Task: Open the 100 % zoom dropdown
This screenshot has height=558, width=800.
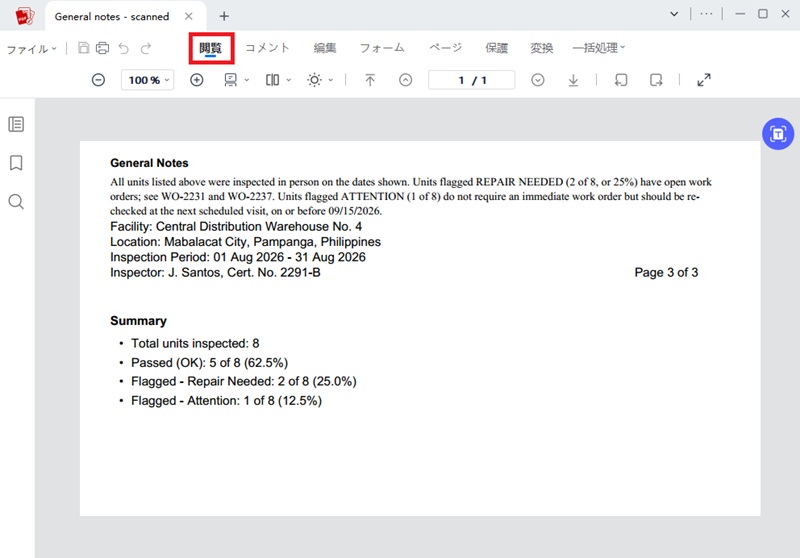Action: click(x=147, y=80)
